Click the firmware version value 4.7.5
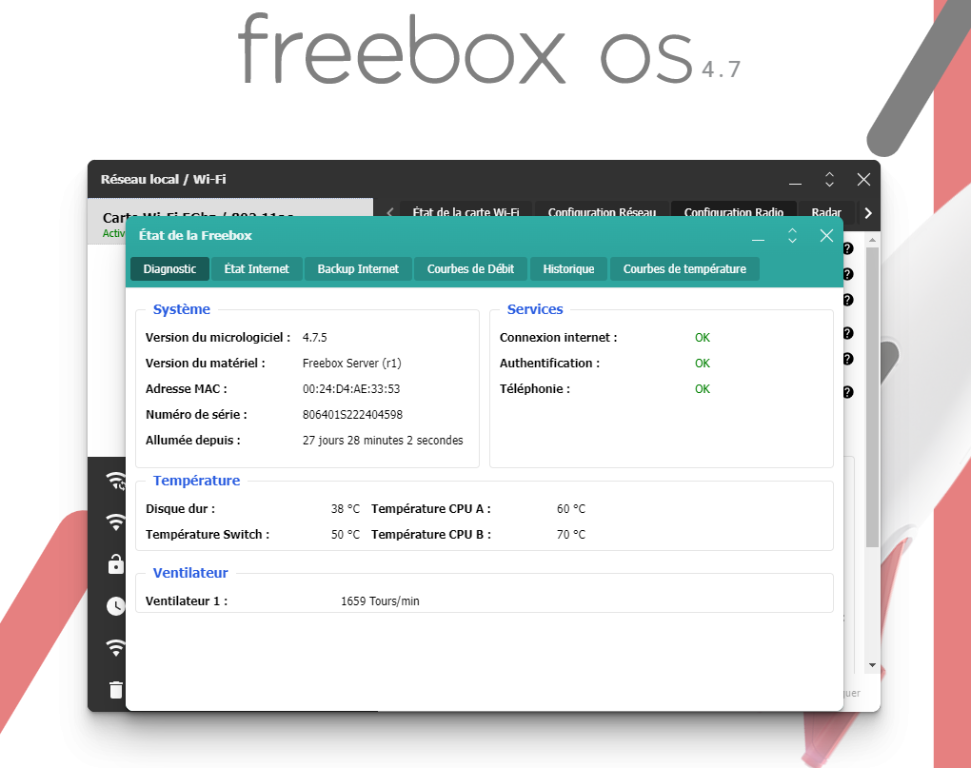This screenshot has height=768, width=971. tap(315, 338)
